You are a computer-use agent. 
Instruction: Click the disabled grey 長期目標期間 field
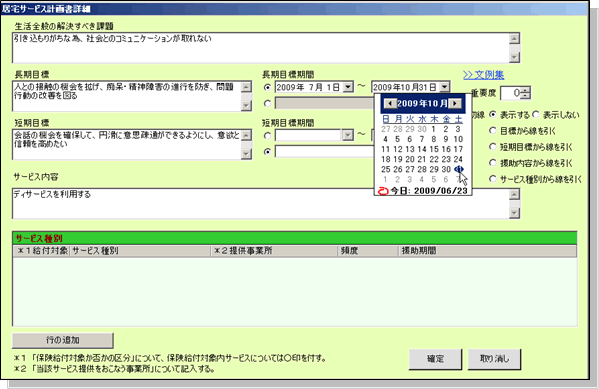pos(324,104)
